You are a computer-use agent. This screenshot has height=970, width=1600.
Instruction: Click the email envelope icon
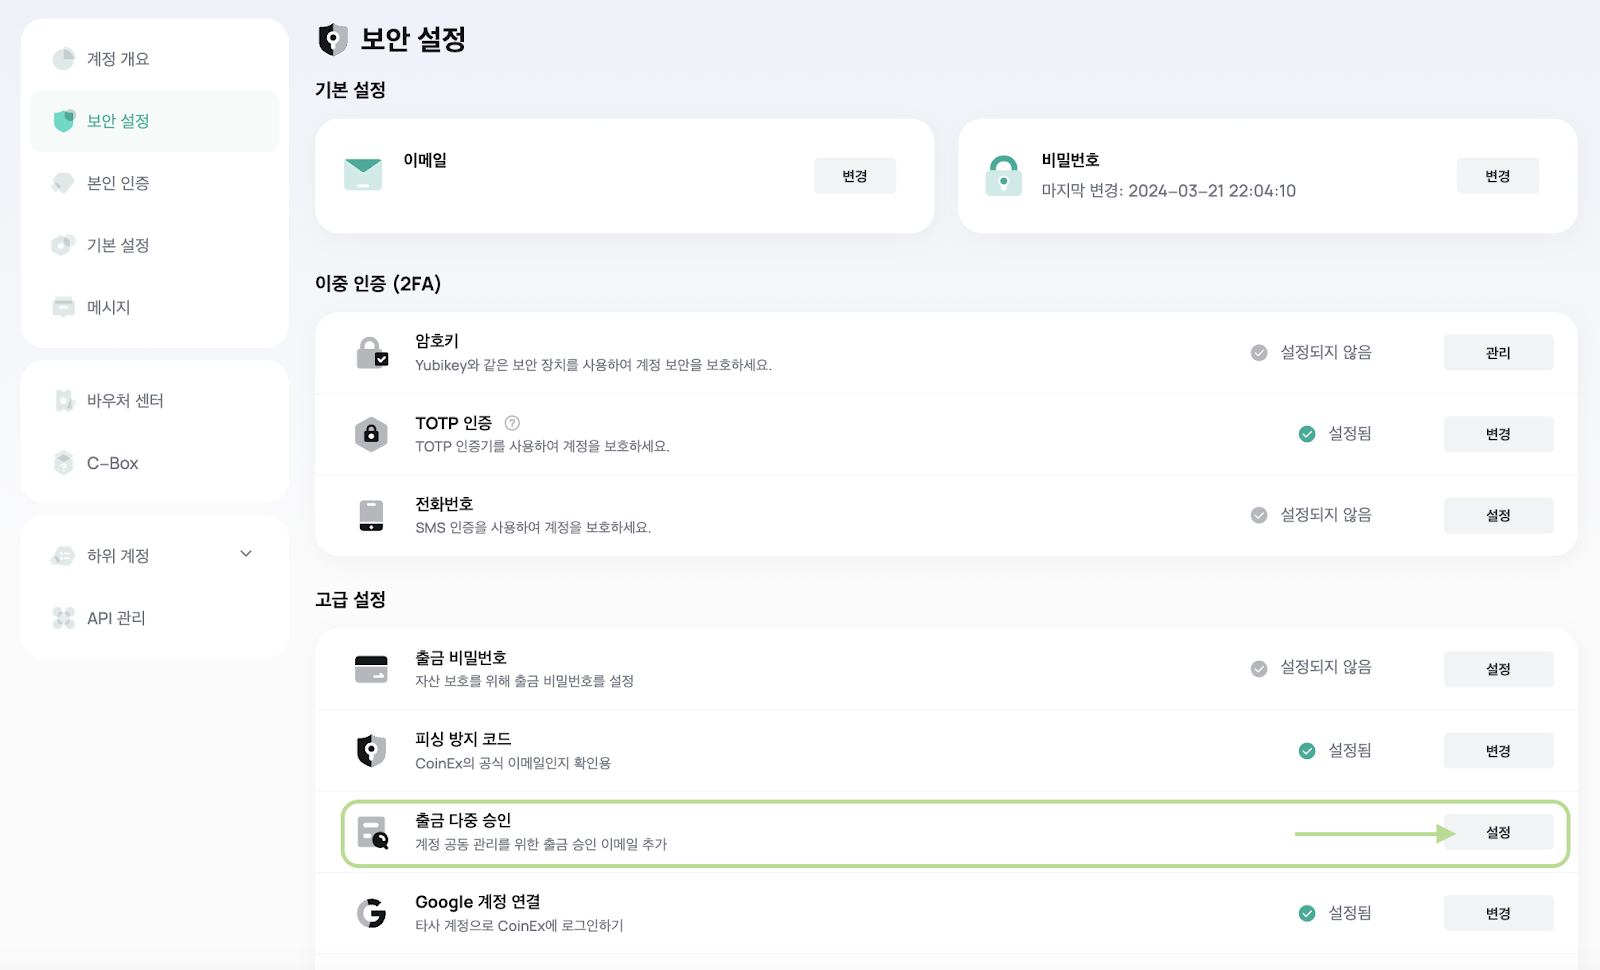[x=362, y=174]
